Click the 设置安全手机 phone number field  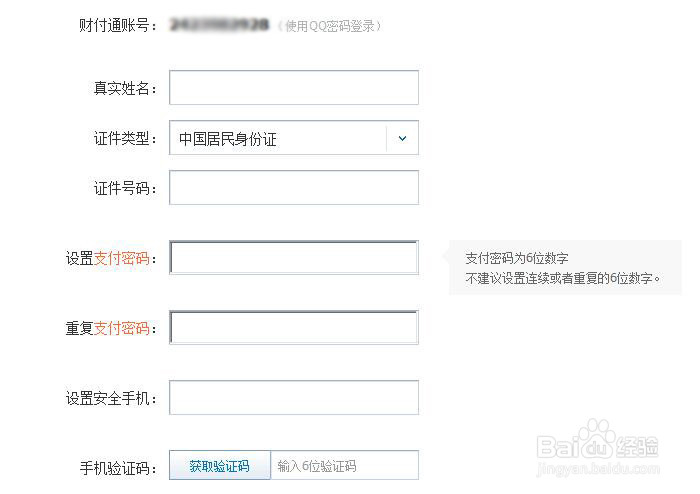point(293,398)
